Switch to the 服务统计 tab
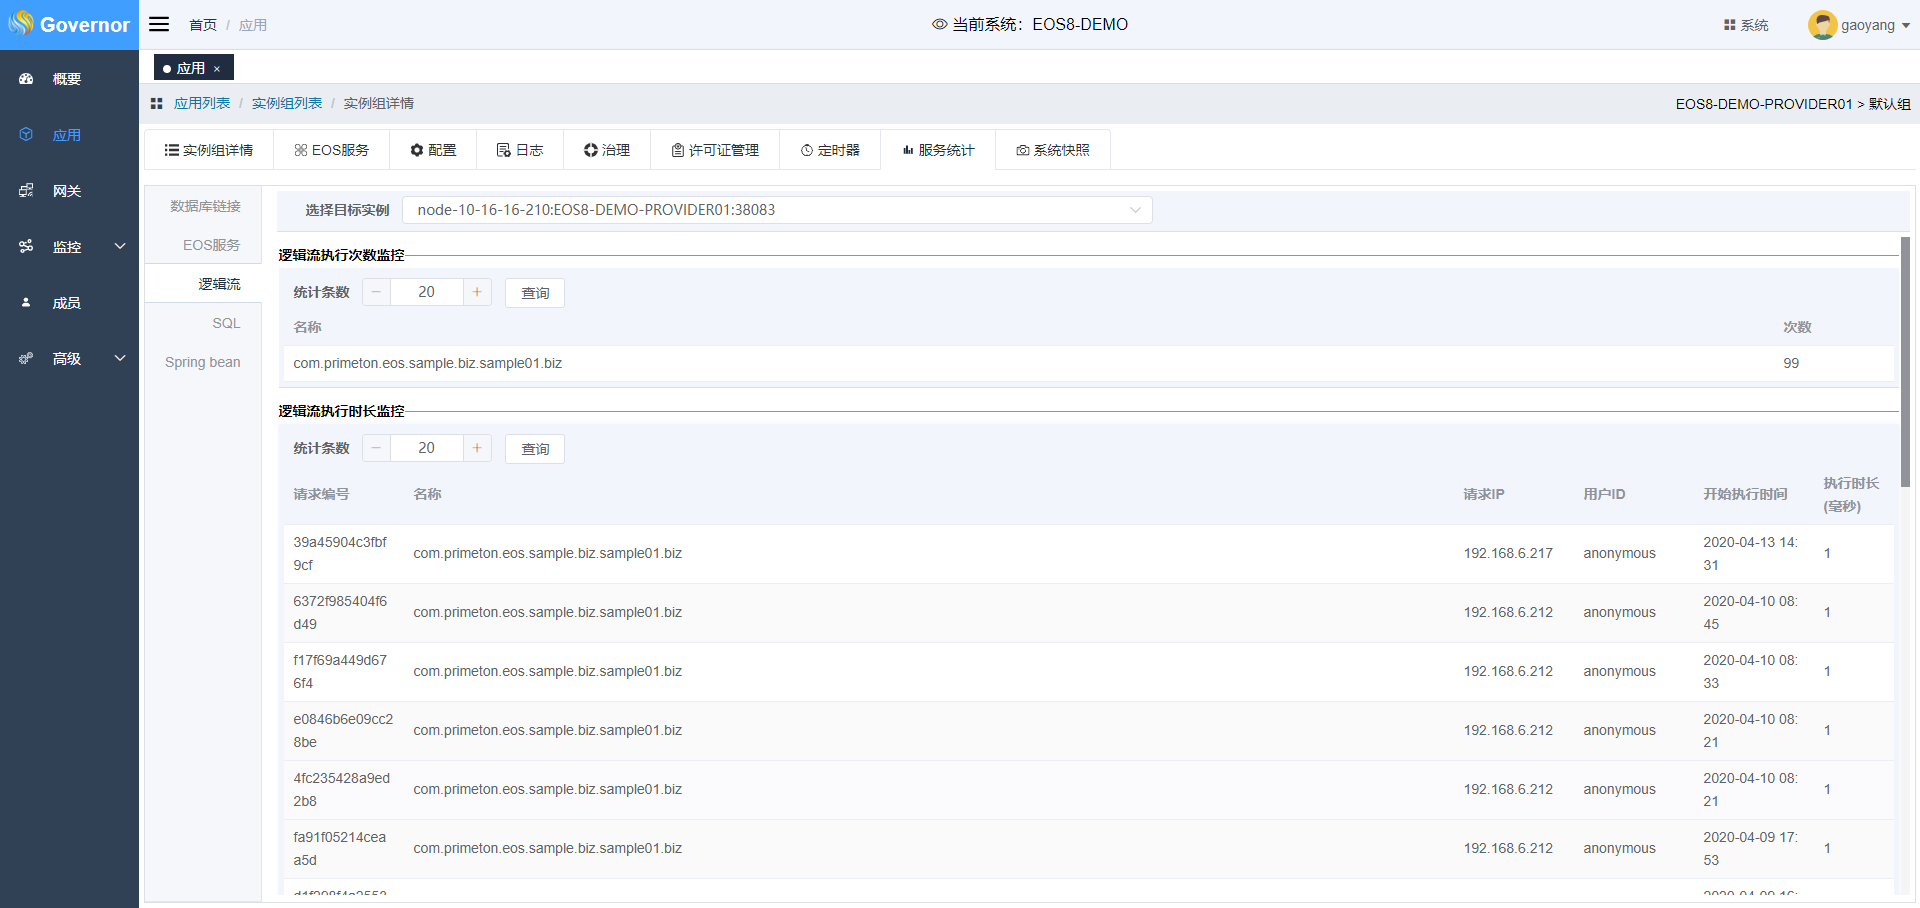Viewport: 1920px width, 908px height. coord(938,150)
